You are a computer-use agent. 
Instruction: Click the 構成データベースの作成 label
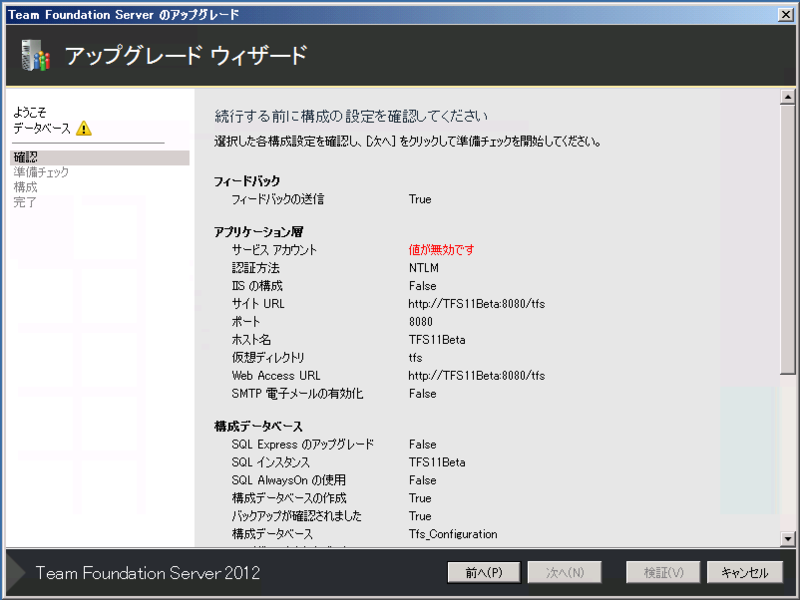(x=289, y=498)
